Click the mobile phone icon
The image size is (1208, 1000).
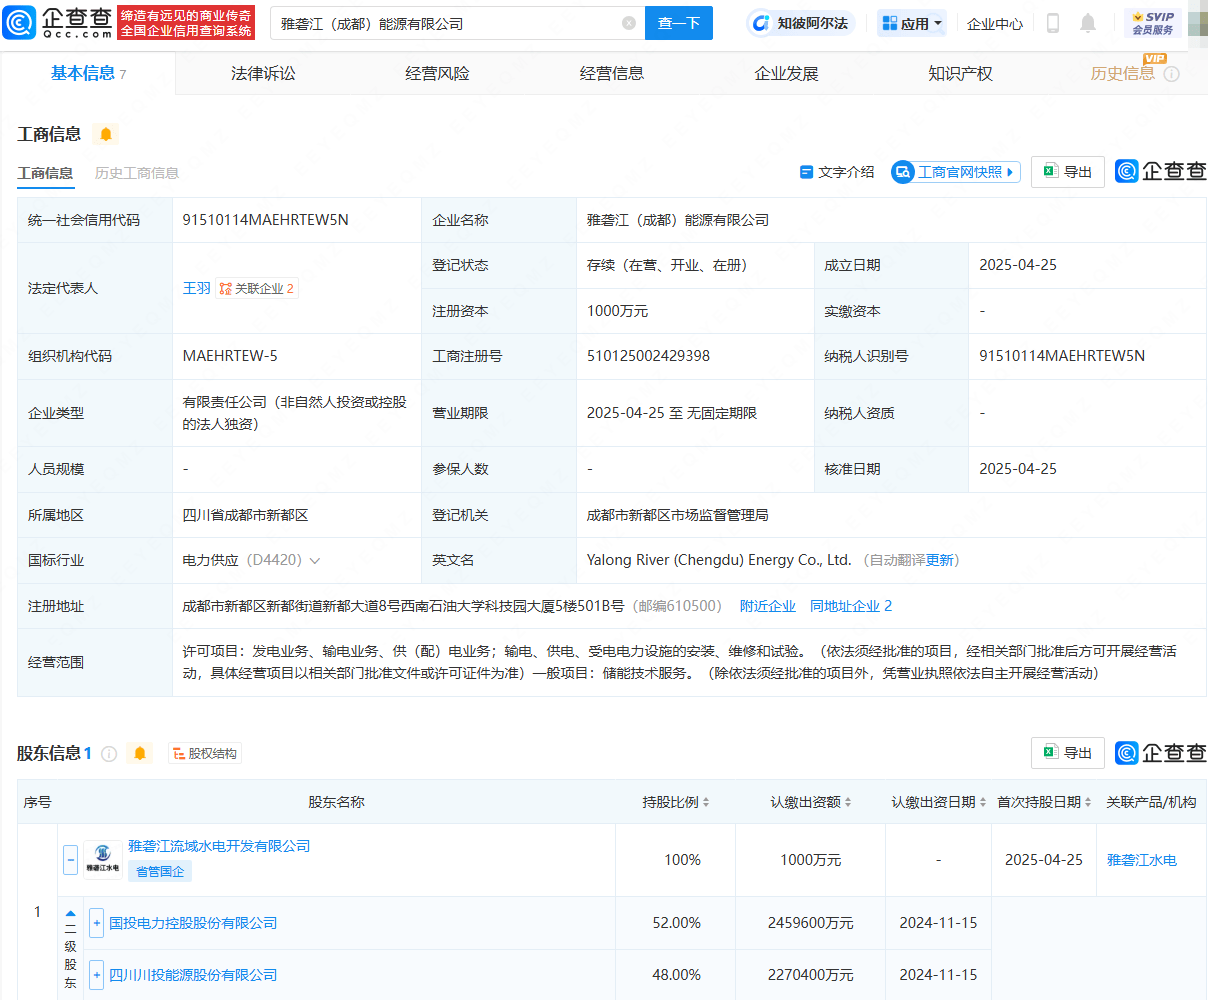point(1052,23)
